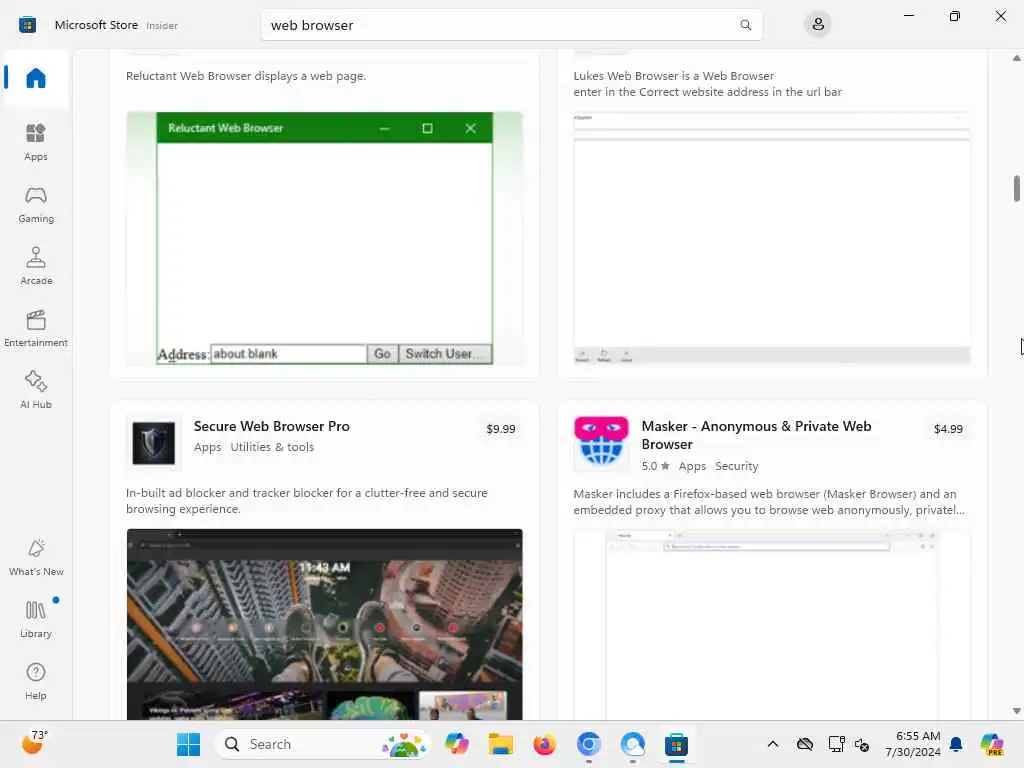Launch Copilot from taskbar
The width and height of the screenshot is (1024, 768).
[456, 744]
